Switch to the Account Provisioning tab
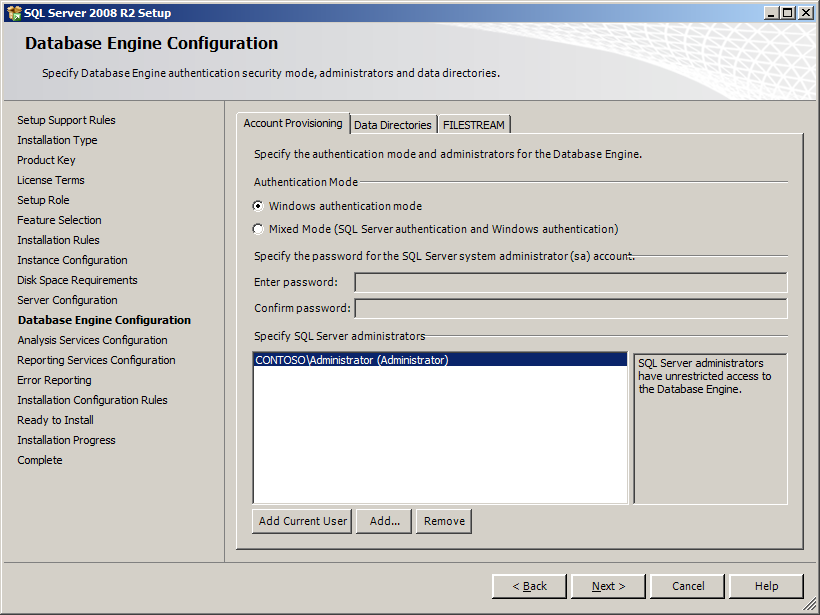This screenshot has width=820, height=615. pos(293,123)
